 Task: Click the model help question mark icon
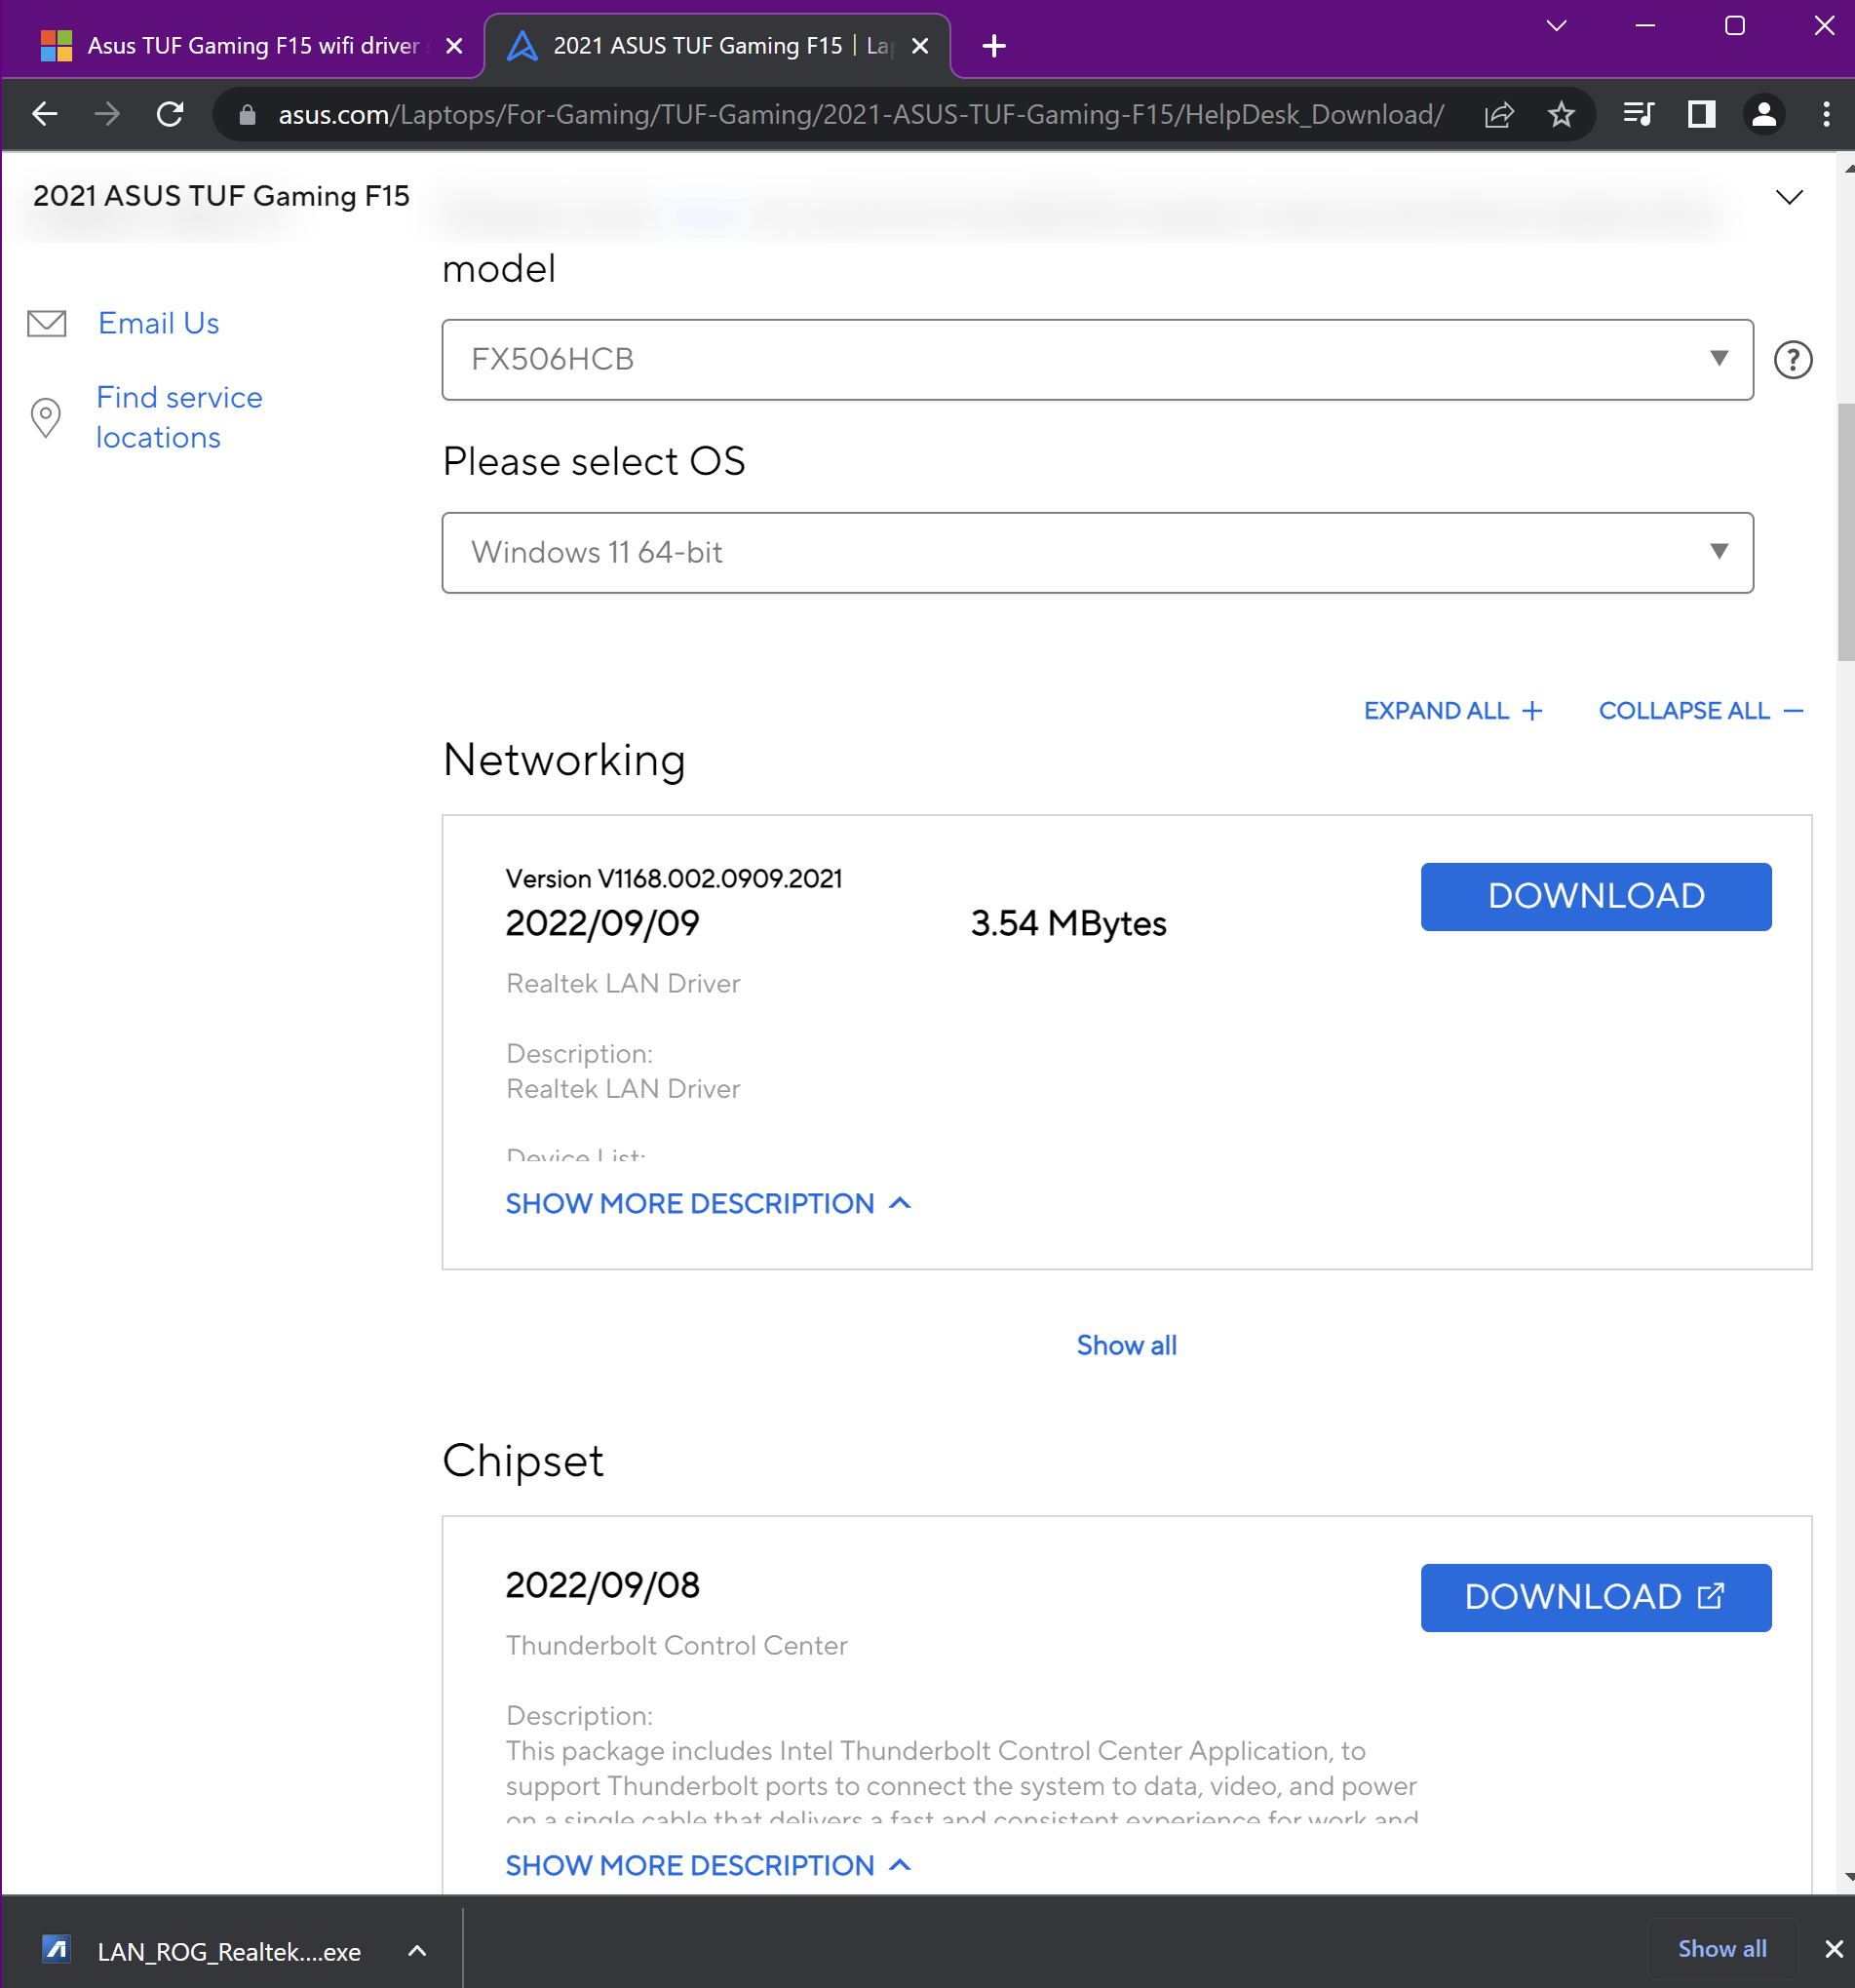point(1793,359)
